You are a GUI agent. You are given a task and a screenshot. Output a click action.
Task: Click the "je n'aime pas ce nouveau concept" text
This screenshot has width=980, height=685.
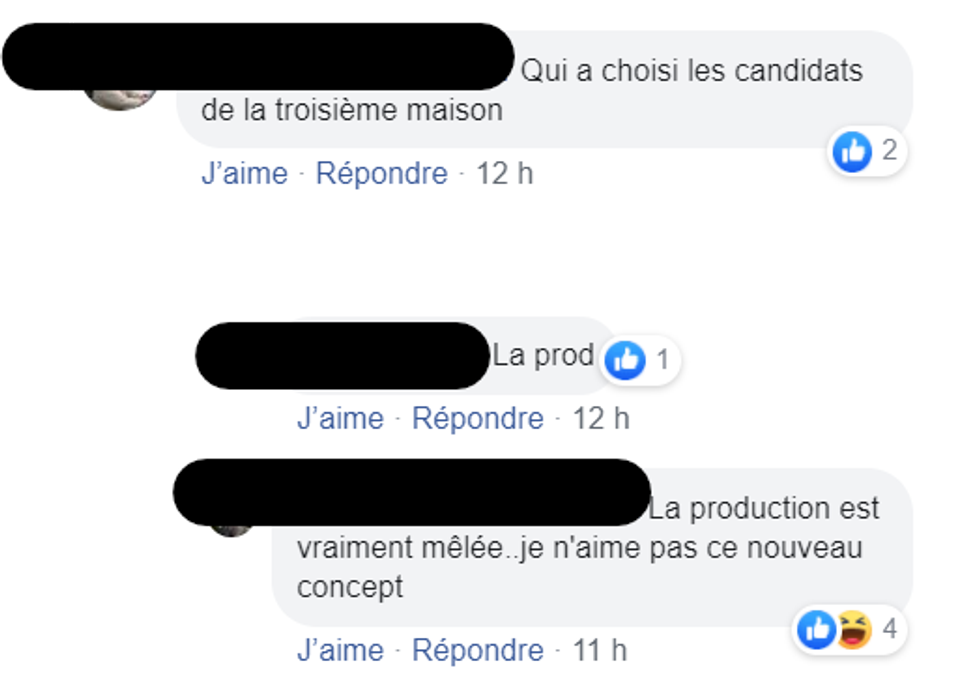click(x=580, y=549)
